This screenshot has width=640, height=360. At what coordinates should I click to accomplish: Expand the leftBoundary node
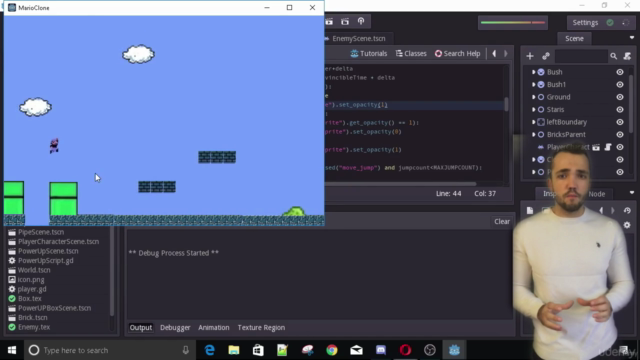pos(533,122)
